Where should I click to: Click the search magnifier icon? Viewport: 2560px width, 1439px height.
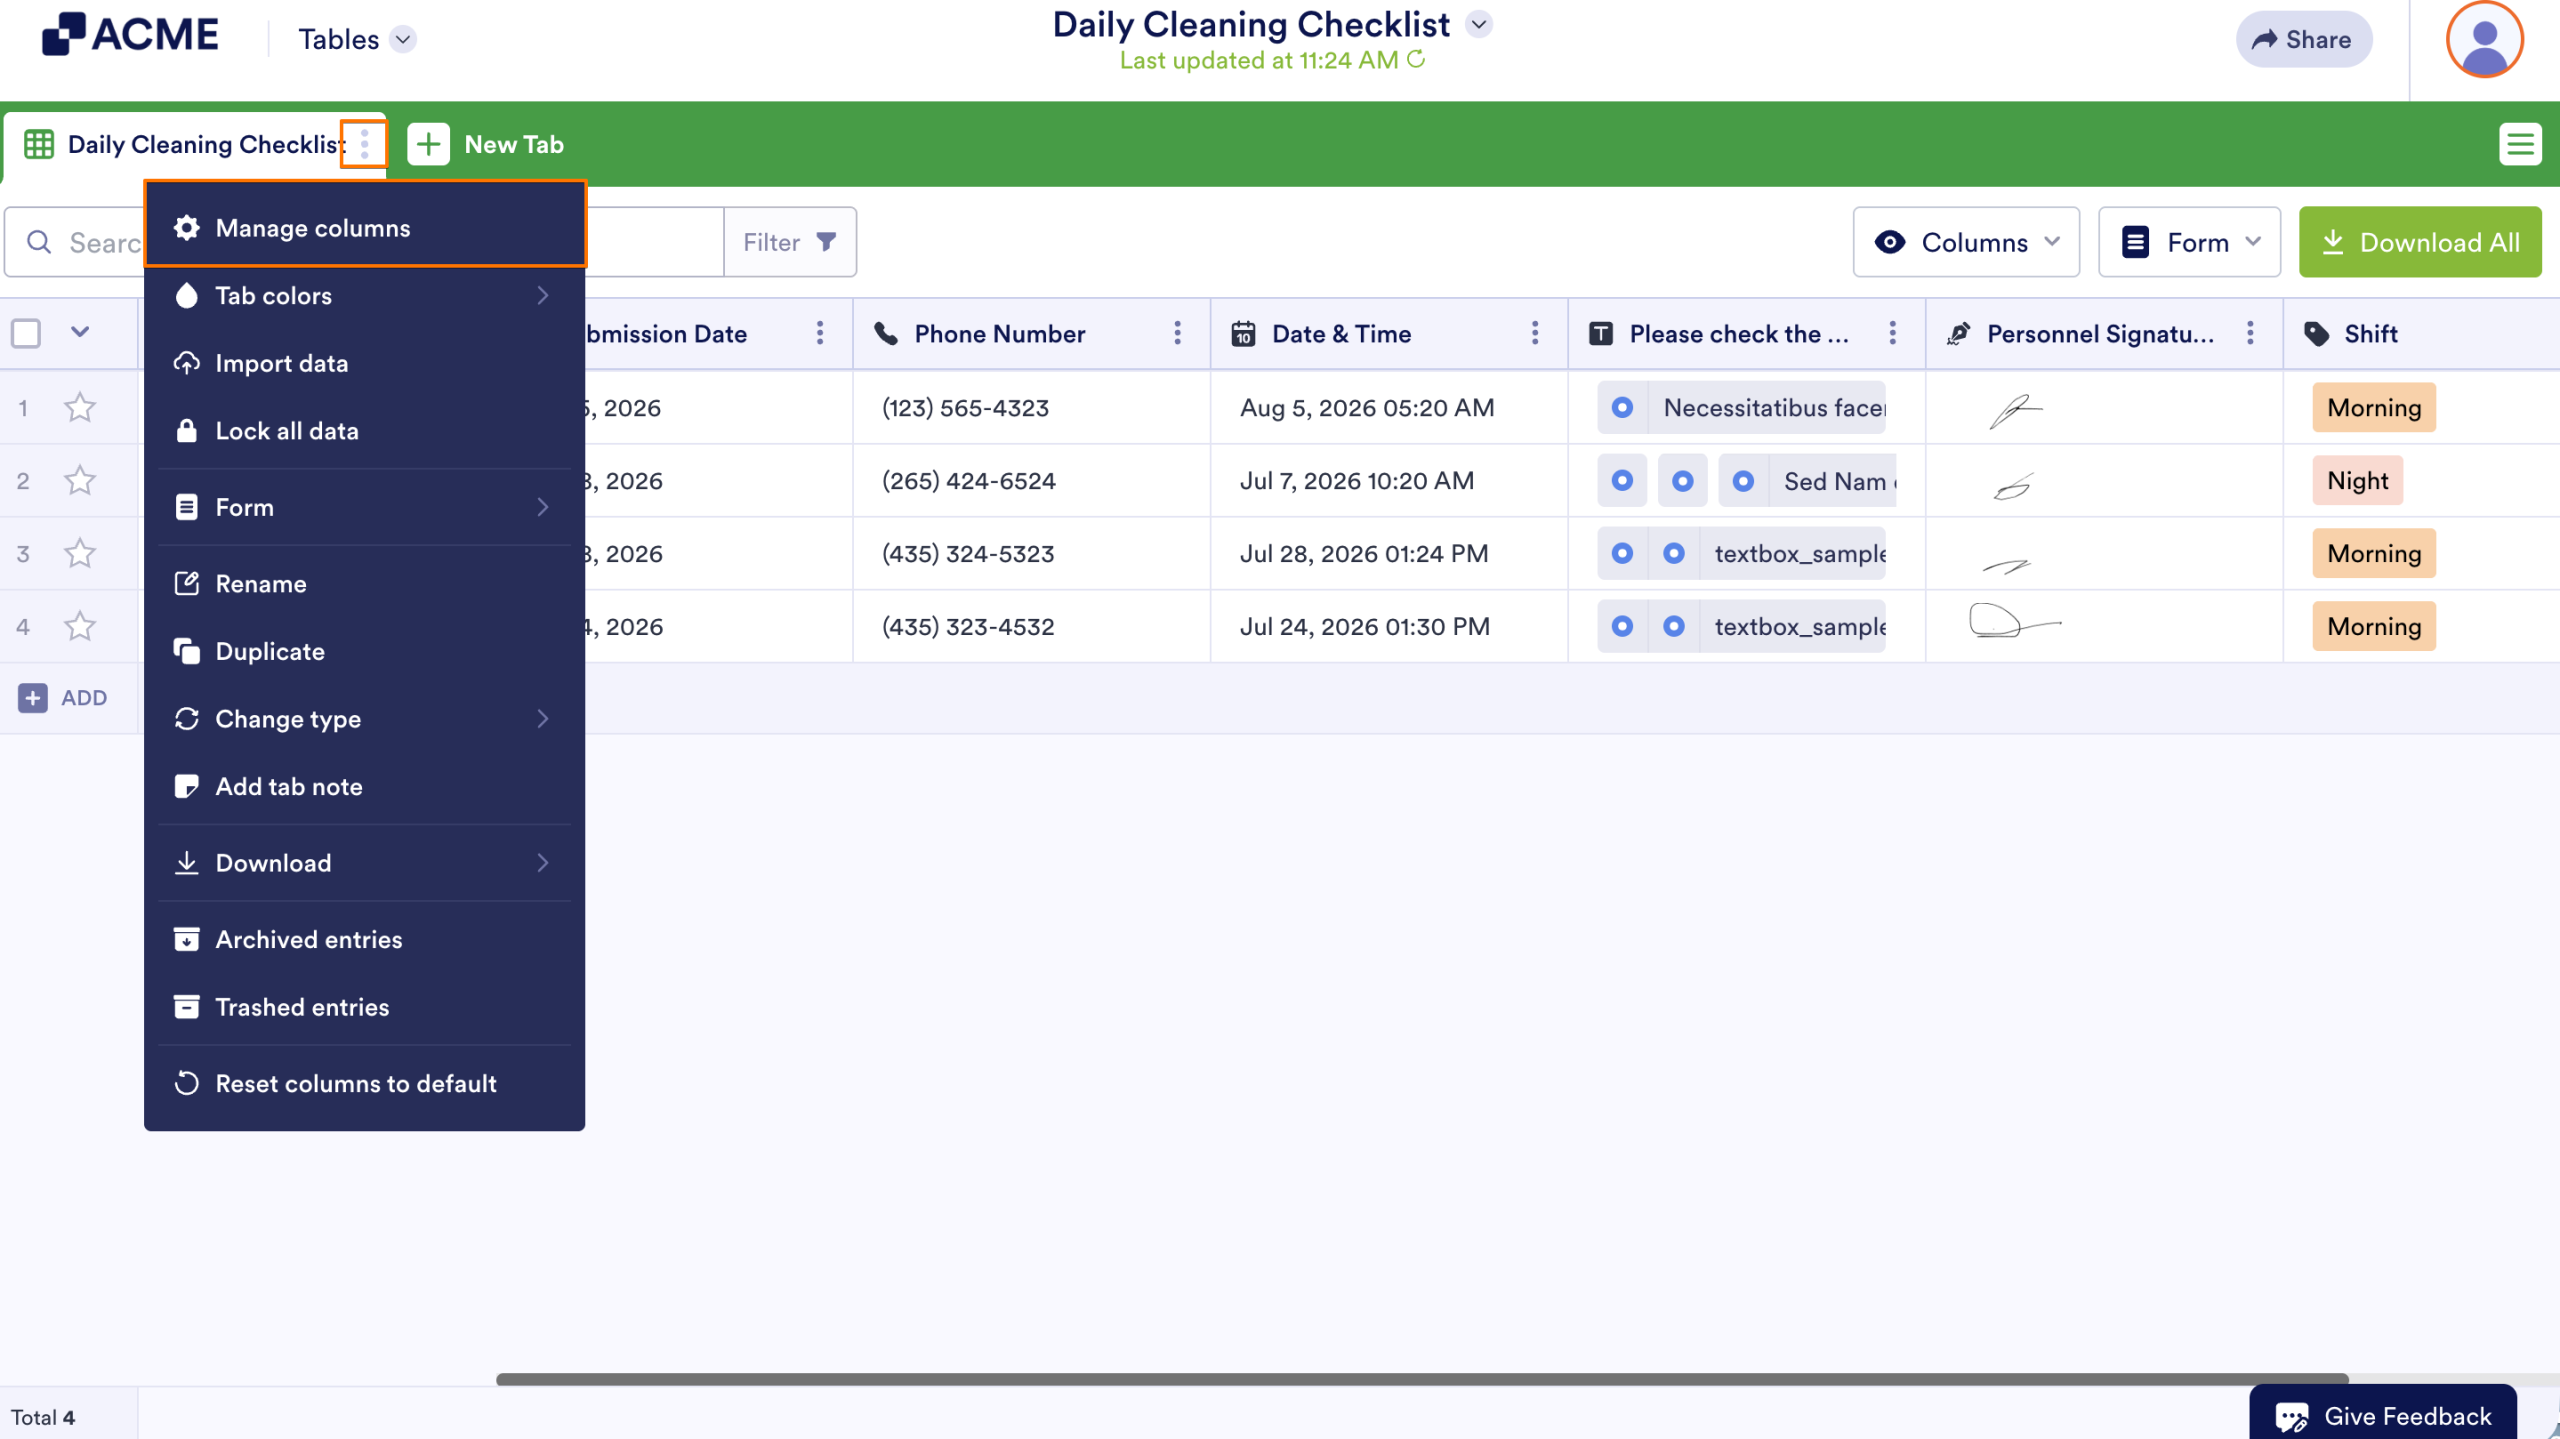[39, 243]
